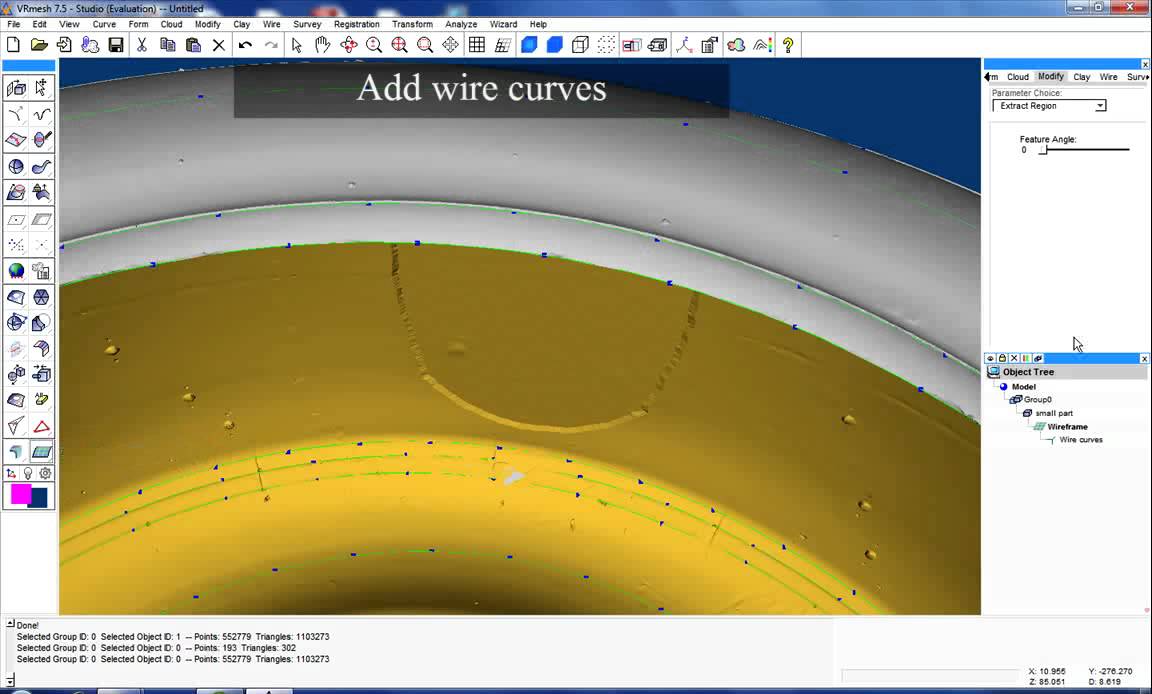
Task: Open the Help menu
Action: pyautogui.click(x=539, y=24)
